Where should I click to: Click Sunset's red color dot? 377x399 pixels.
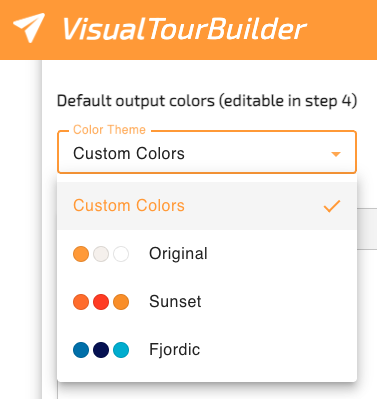click(x=101, y=302)
